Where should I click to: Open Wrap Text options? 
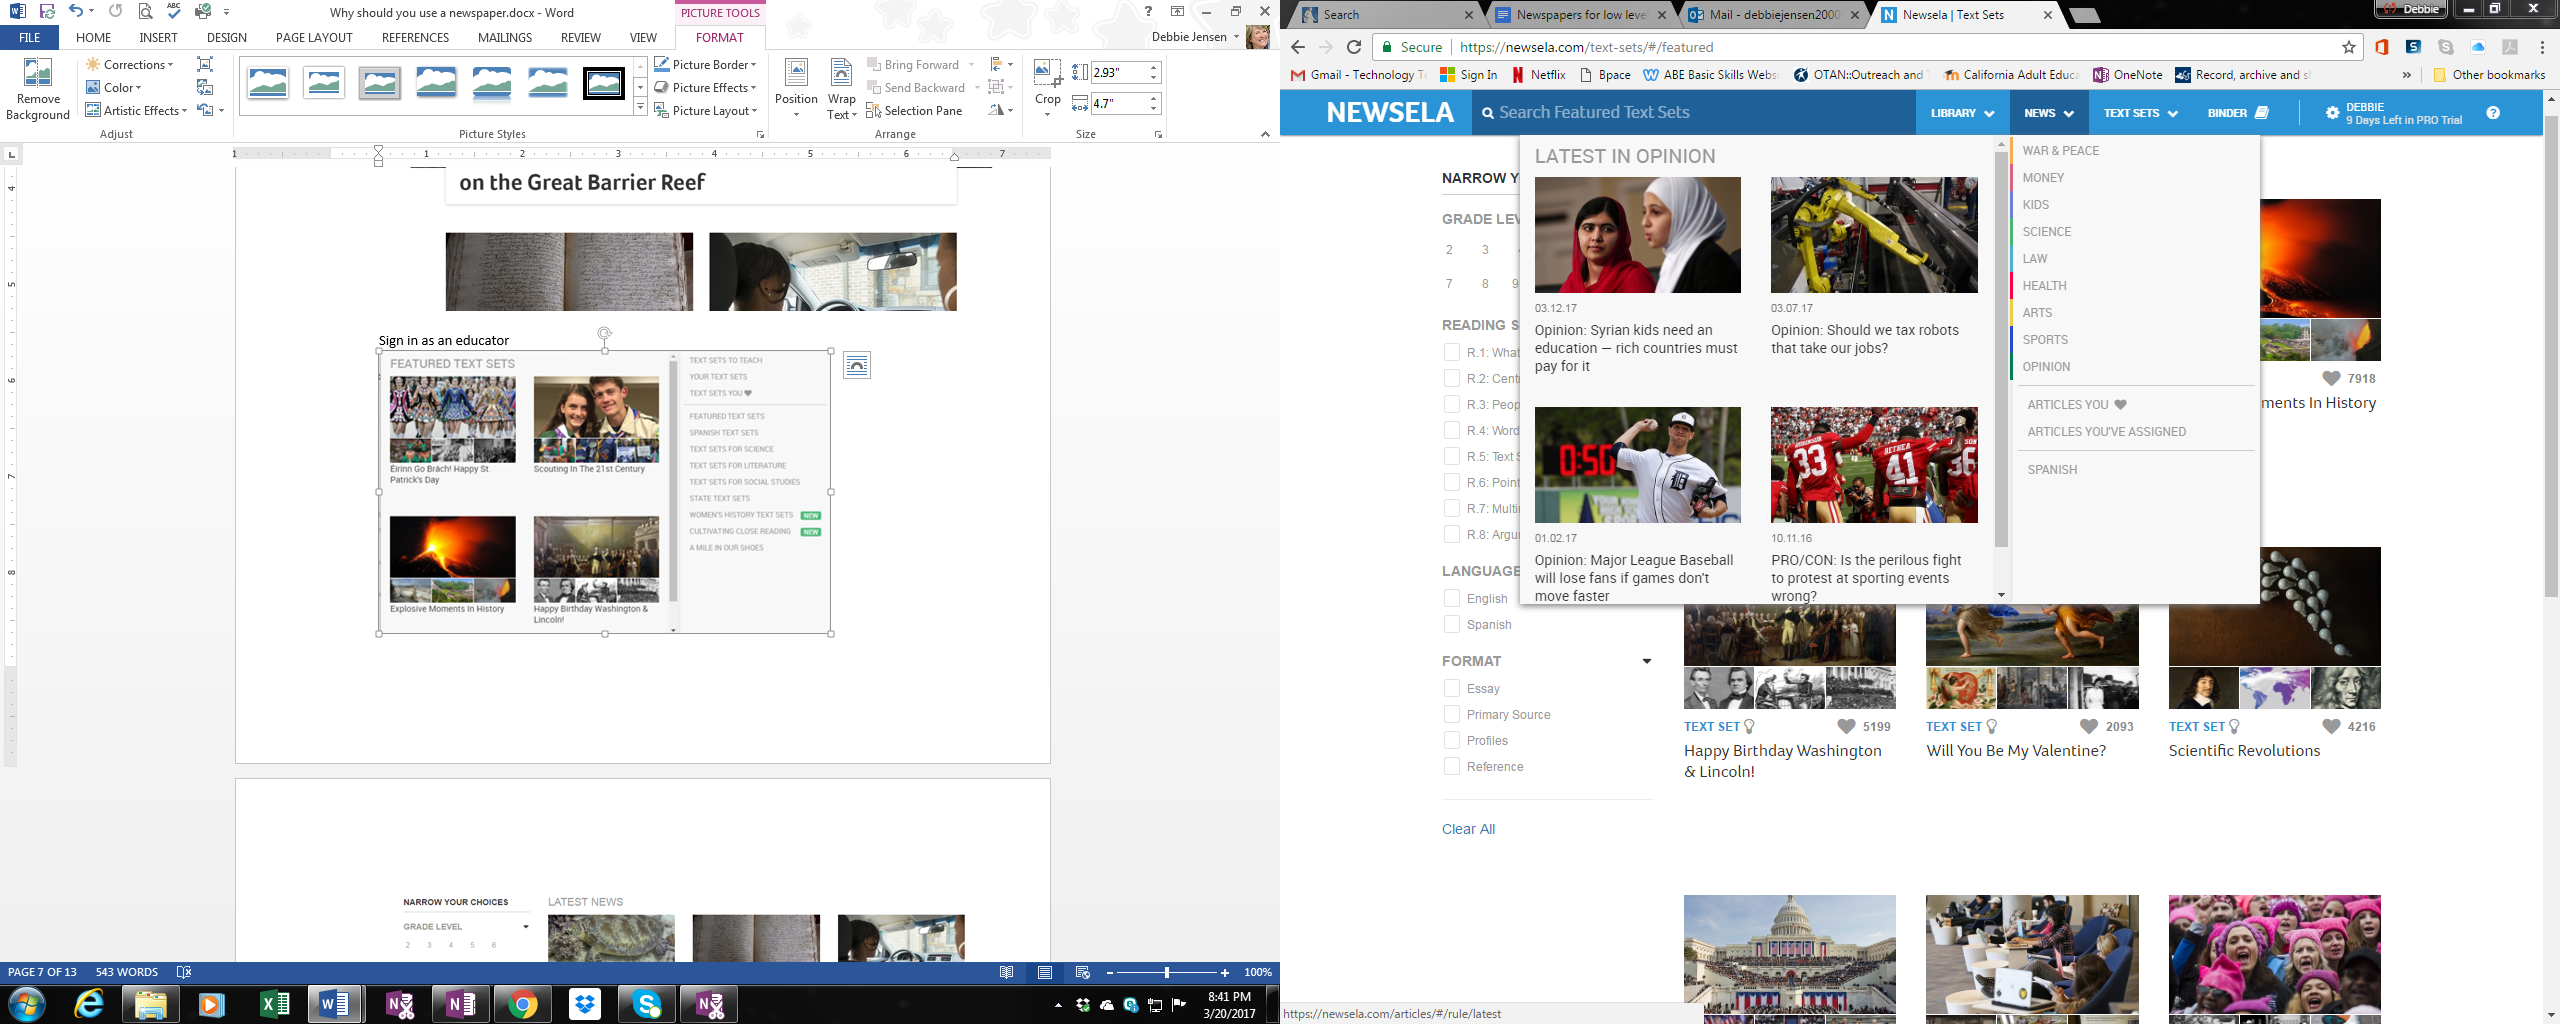coord(842,88)
